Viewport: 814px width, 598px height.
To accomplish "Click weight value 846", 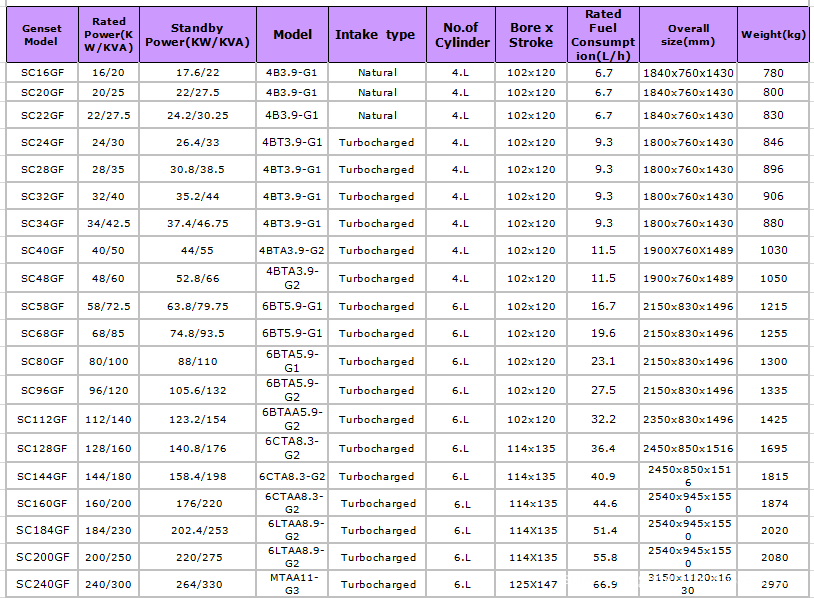I will 773,142.
